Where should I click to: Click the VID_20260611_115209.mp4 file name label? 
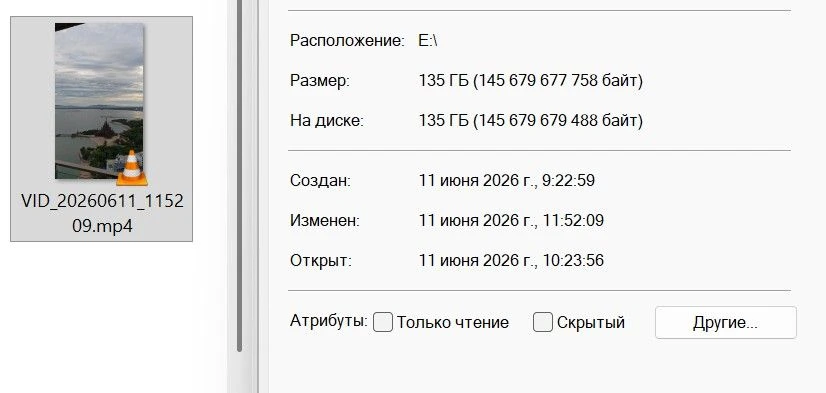(x=102, y=214)
